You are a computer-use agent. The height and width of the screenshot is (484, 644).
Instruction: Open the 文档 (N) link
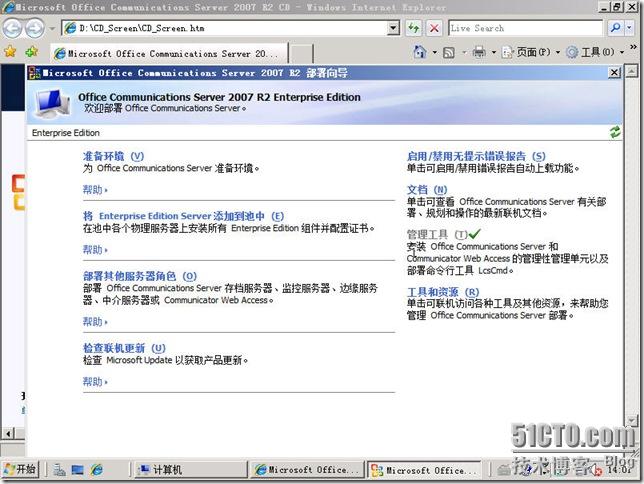427,189
